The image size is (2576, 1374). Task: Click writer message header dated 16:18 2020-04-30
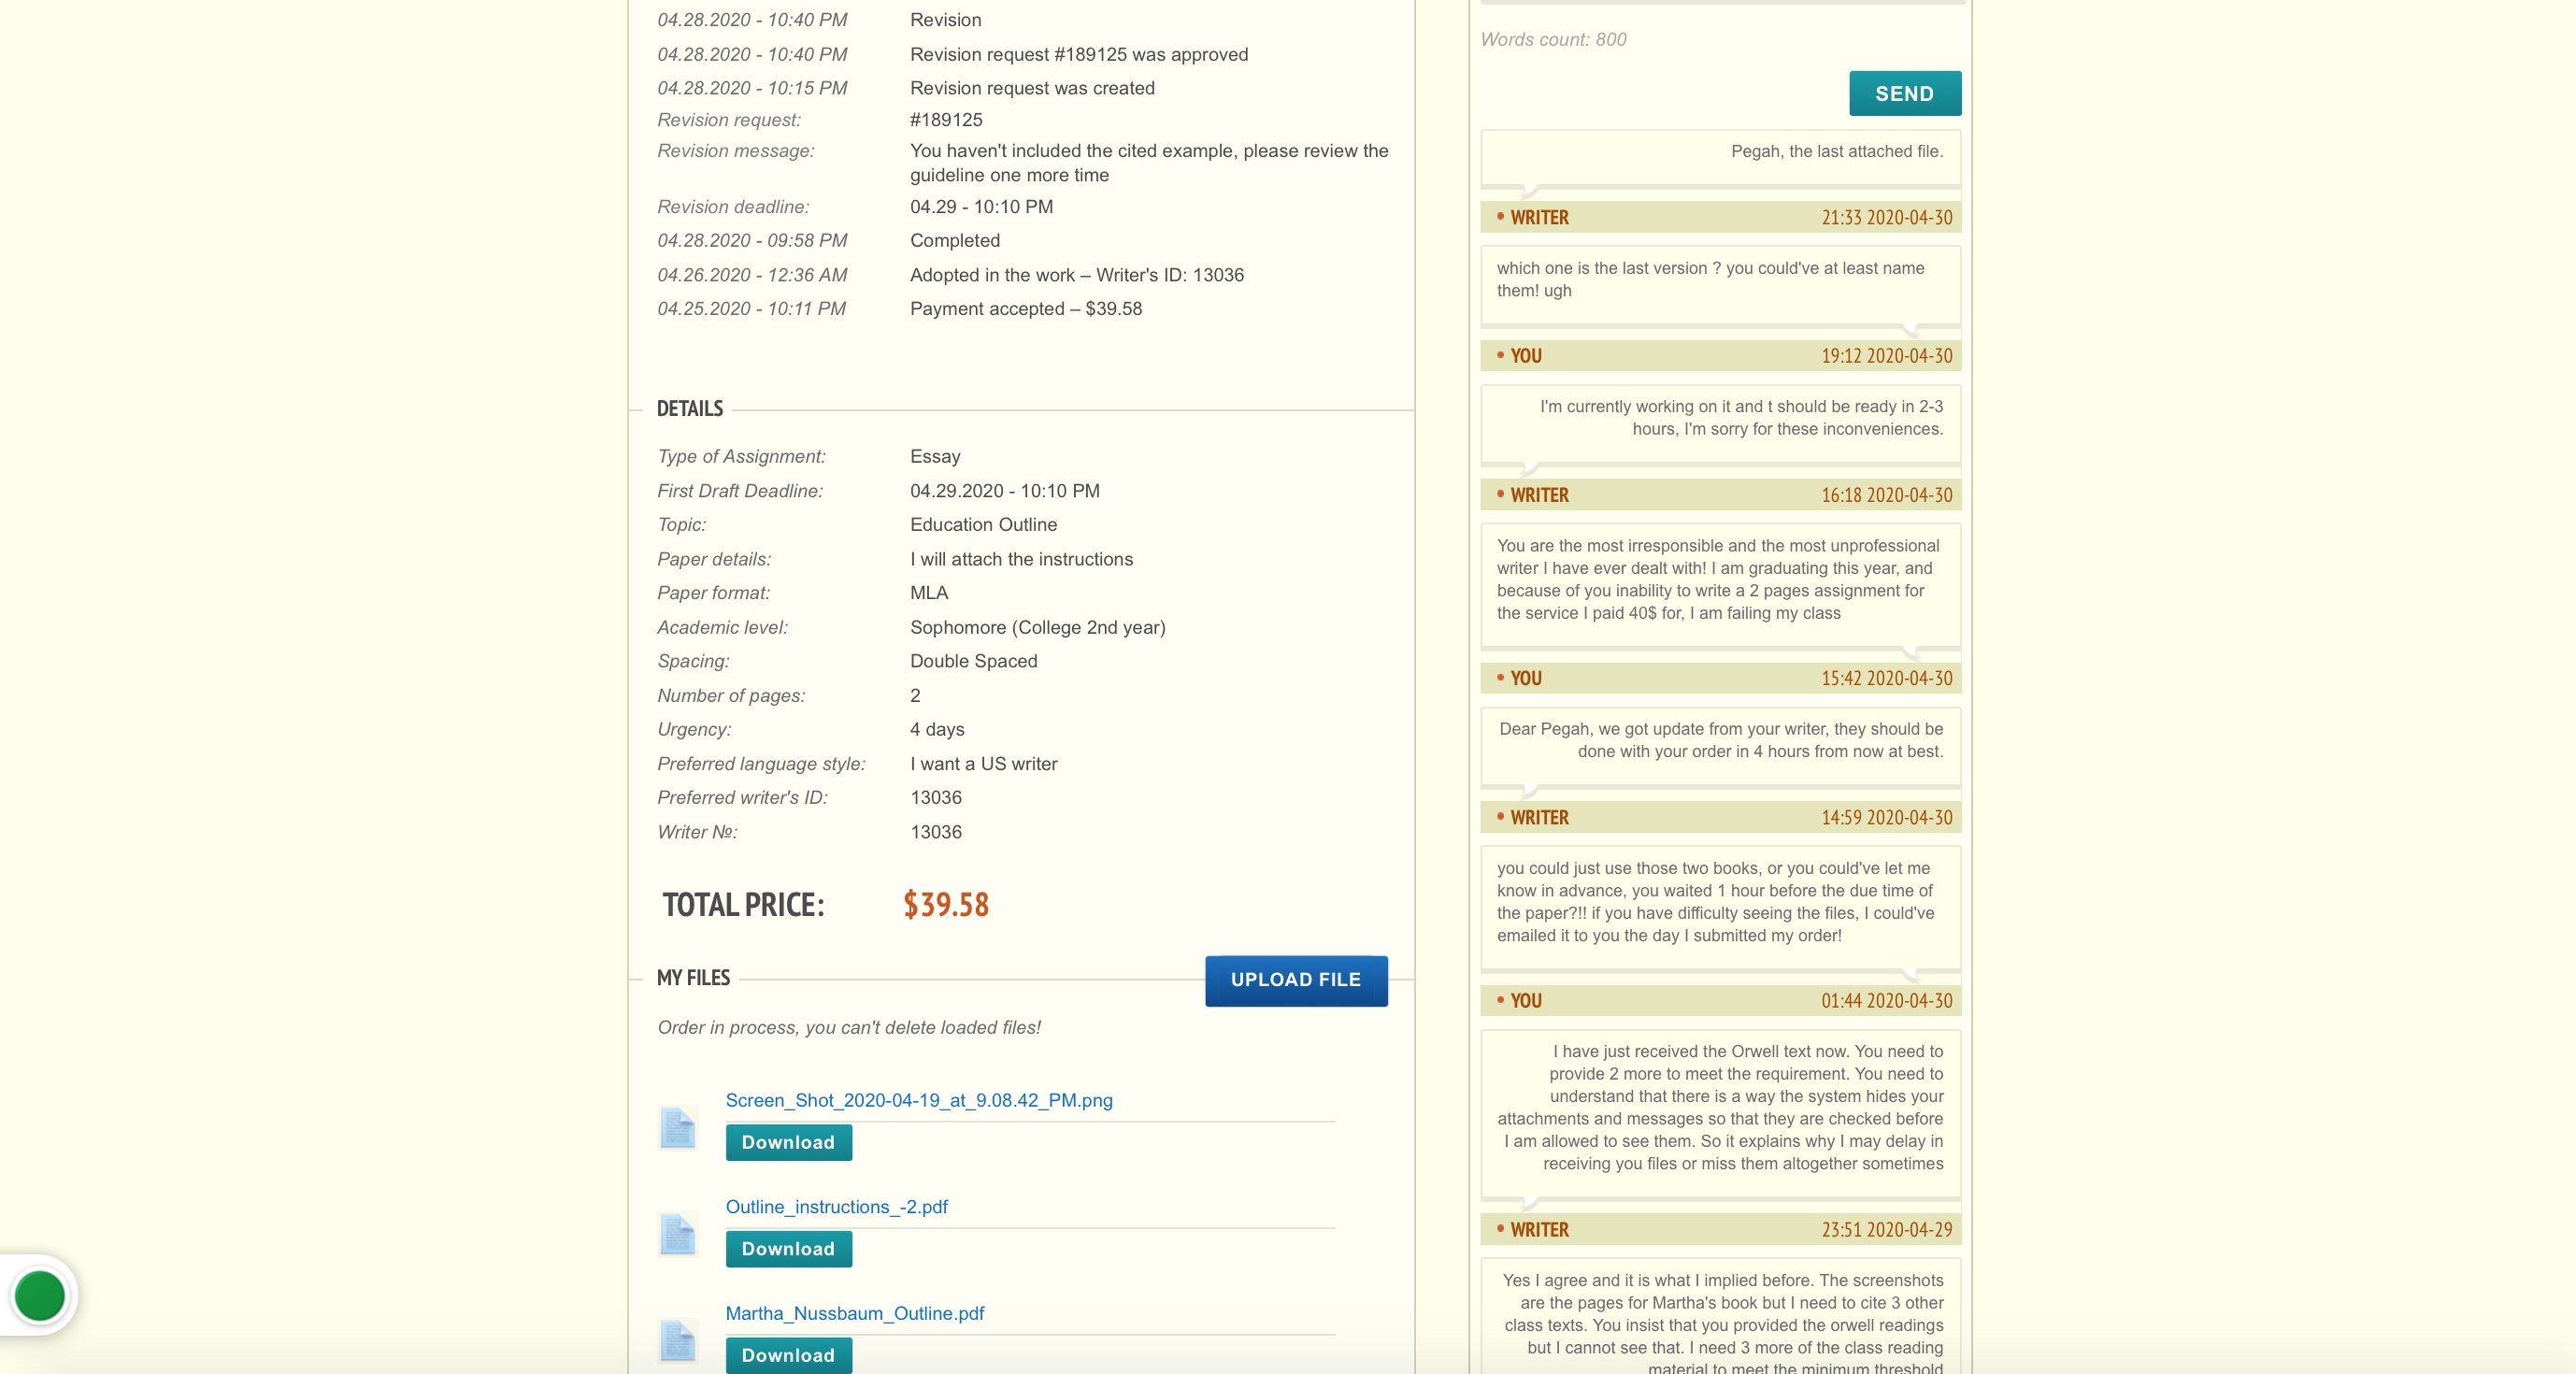tap(1720, 495)
